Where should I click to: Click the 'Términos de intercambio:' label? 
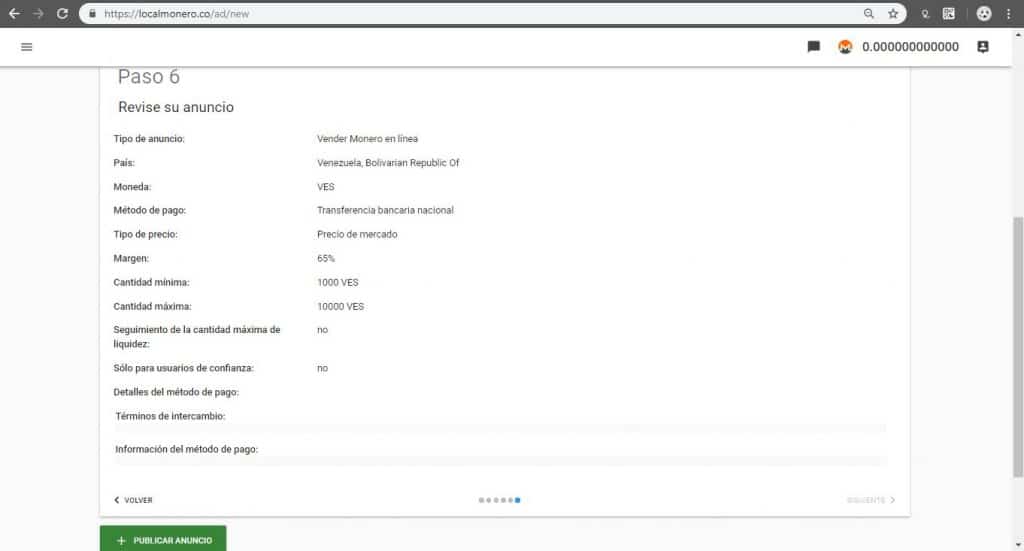(x=170, y=416)
